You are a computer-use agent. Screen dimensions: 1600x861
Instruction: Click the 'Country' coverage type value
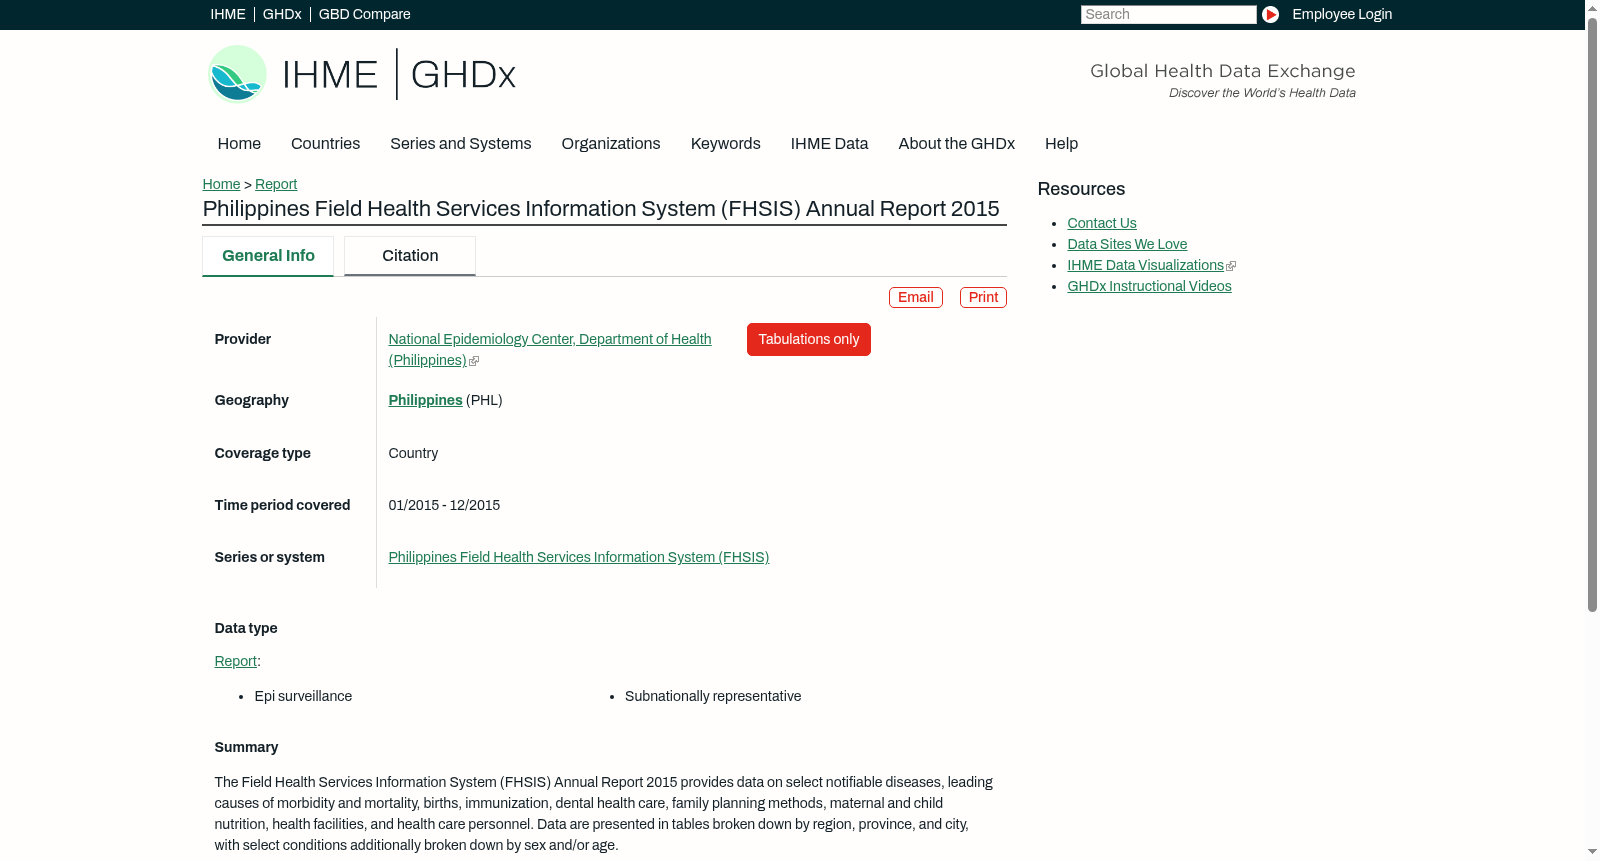[x=413, y=453]
